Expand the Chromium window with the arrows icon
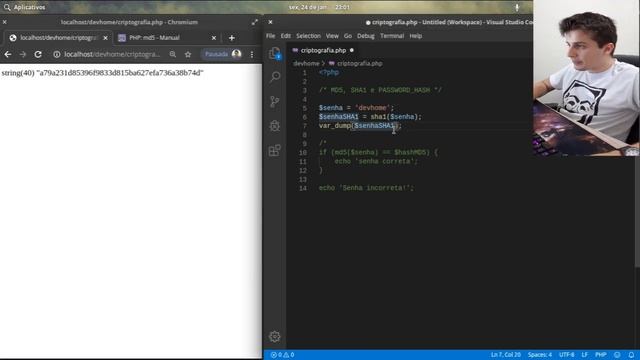 255,22
